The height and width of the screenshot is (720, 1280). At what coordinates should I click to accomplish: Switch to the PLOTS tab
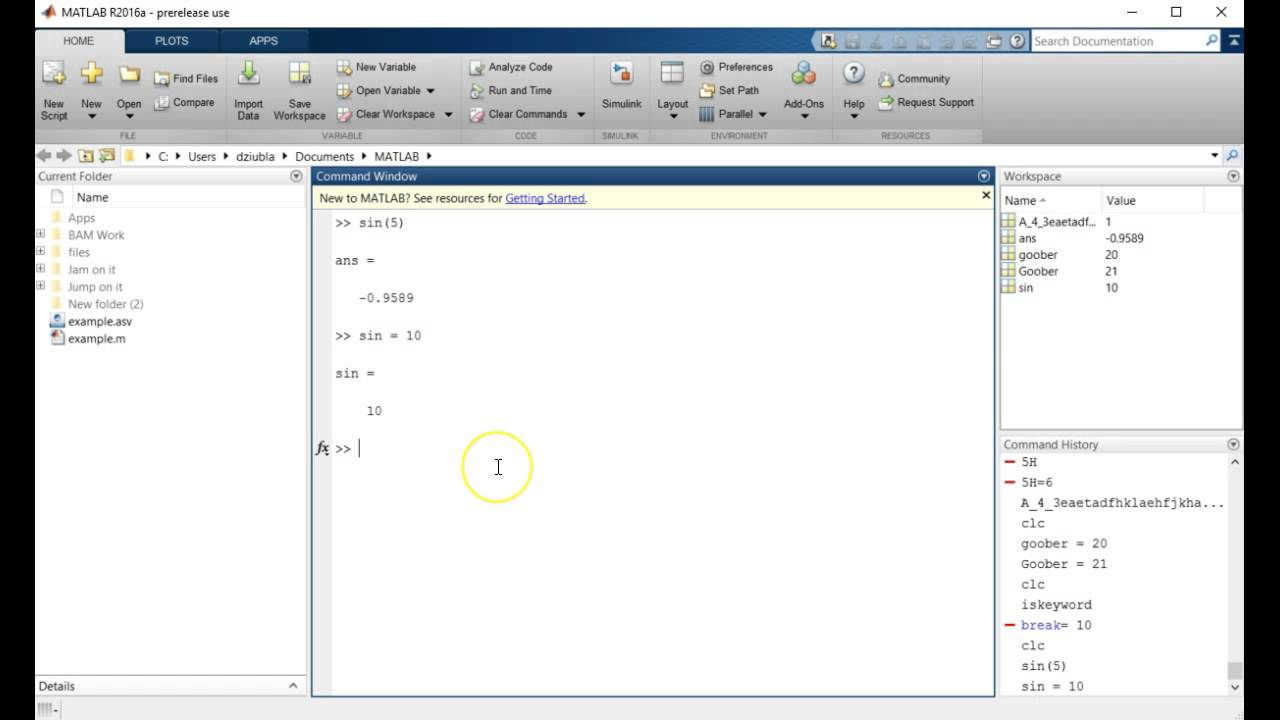[172, 41]
